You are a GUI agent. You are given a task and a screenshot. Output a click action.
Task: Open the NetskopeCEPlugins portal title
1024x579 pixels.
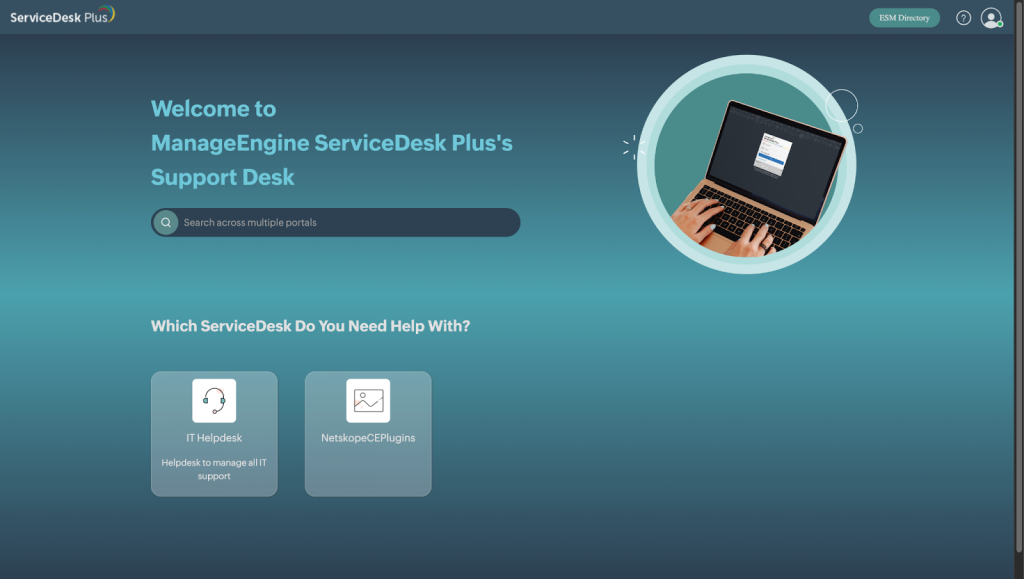368,438
